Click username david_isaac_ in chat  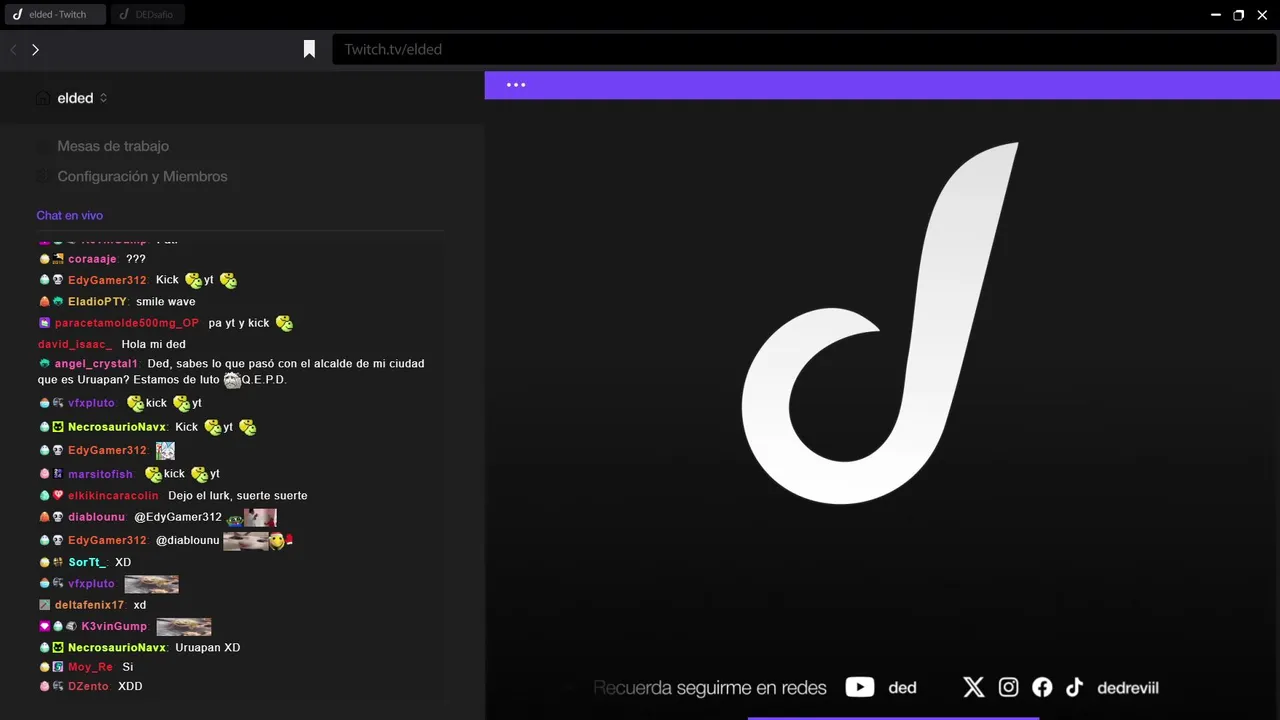(75, 344)
